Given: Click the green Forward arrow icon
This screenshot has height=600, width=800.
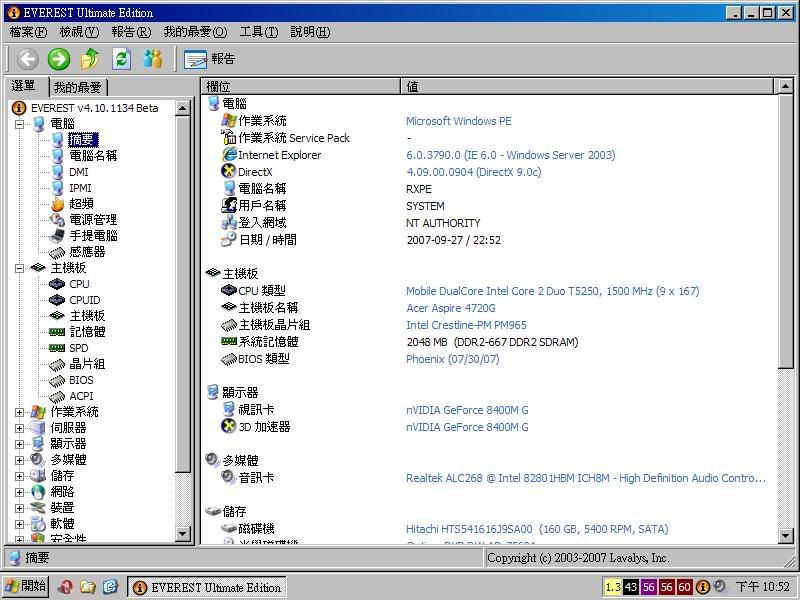Looking at the screenshot, I should click(x=59, y=59).
